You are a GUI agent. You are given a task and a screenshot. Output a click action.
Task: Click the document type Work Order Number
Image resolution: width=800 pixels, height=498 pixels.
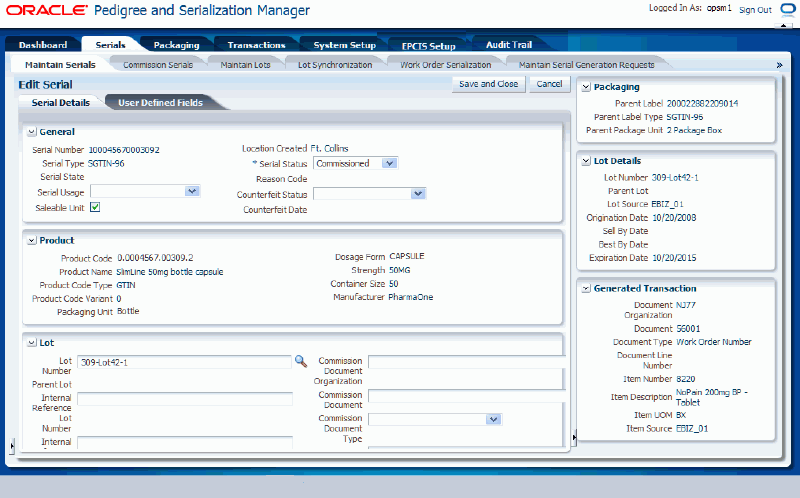(x=714, y=342)
